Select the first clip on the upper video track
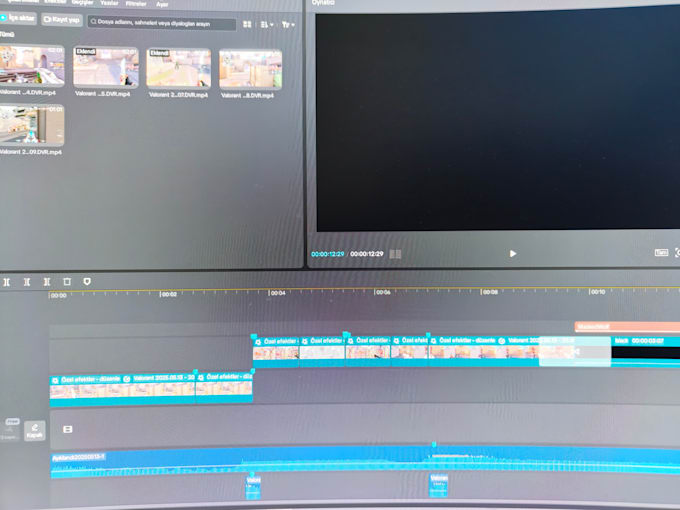Image resolution: width=680 pixels, height=510 pixels. click(x=276, y=352)
